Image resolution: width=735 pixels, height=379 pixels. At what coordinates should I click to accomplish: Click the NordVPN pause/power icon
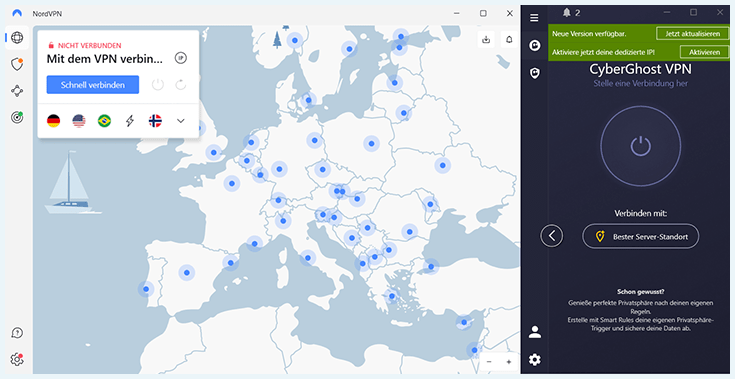[158, 85]
